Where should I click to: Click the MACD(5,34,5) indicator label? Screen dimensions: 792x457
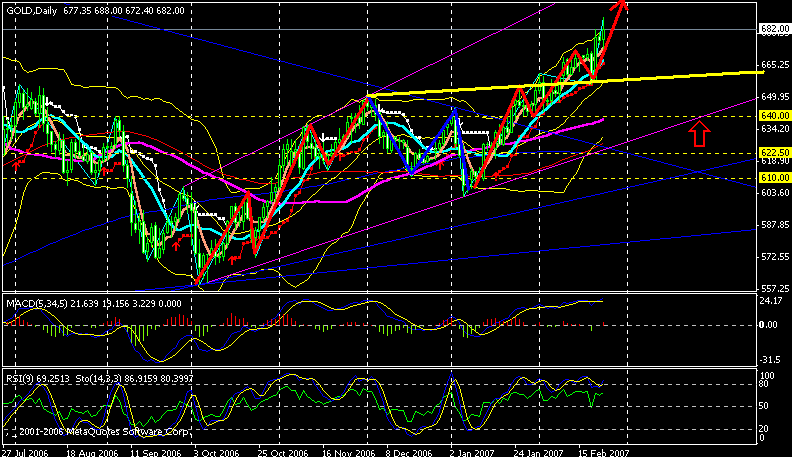click(36, 301)
